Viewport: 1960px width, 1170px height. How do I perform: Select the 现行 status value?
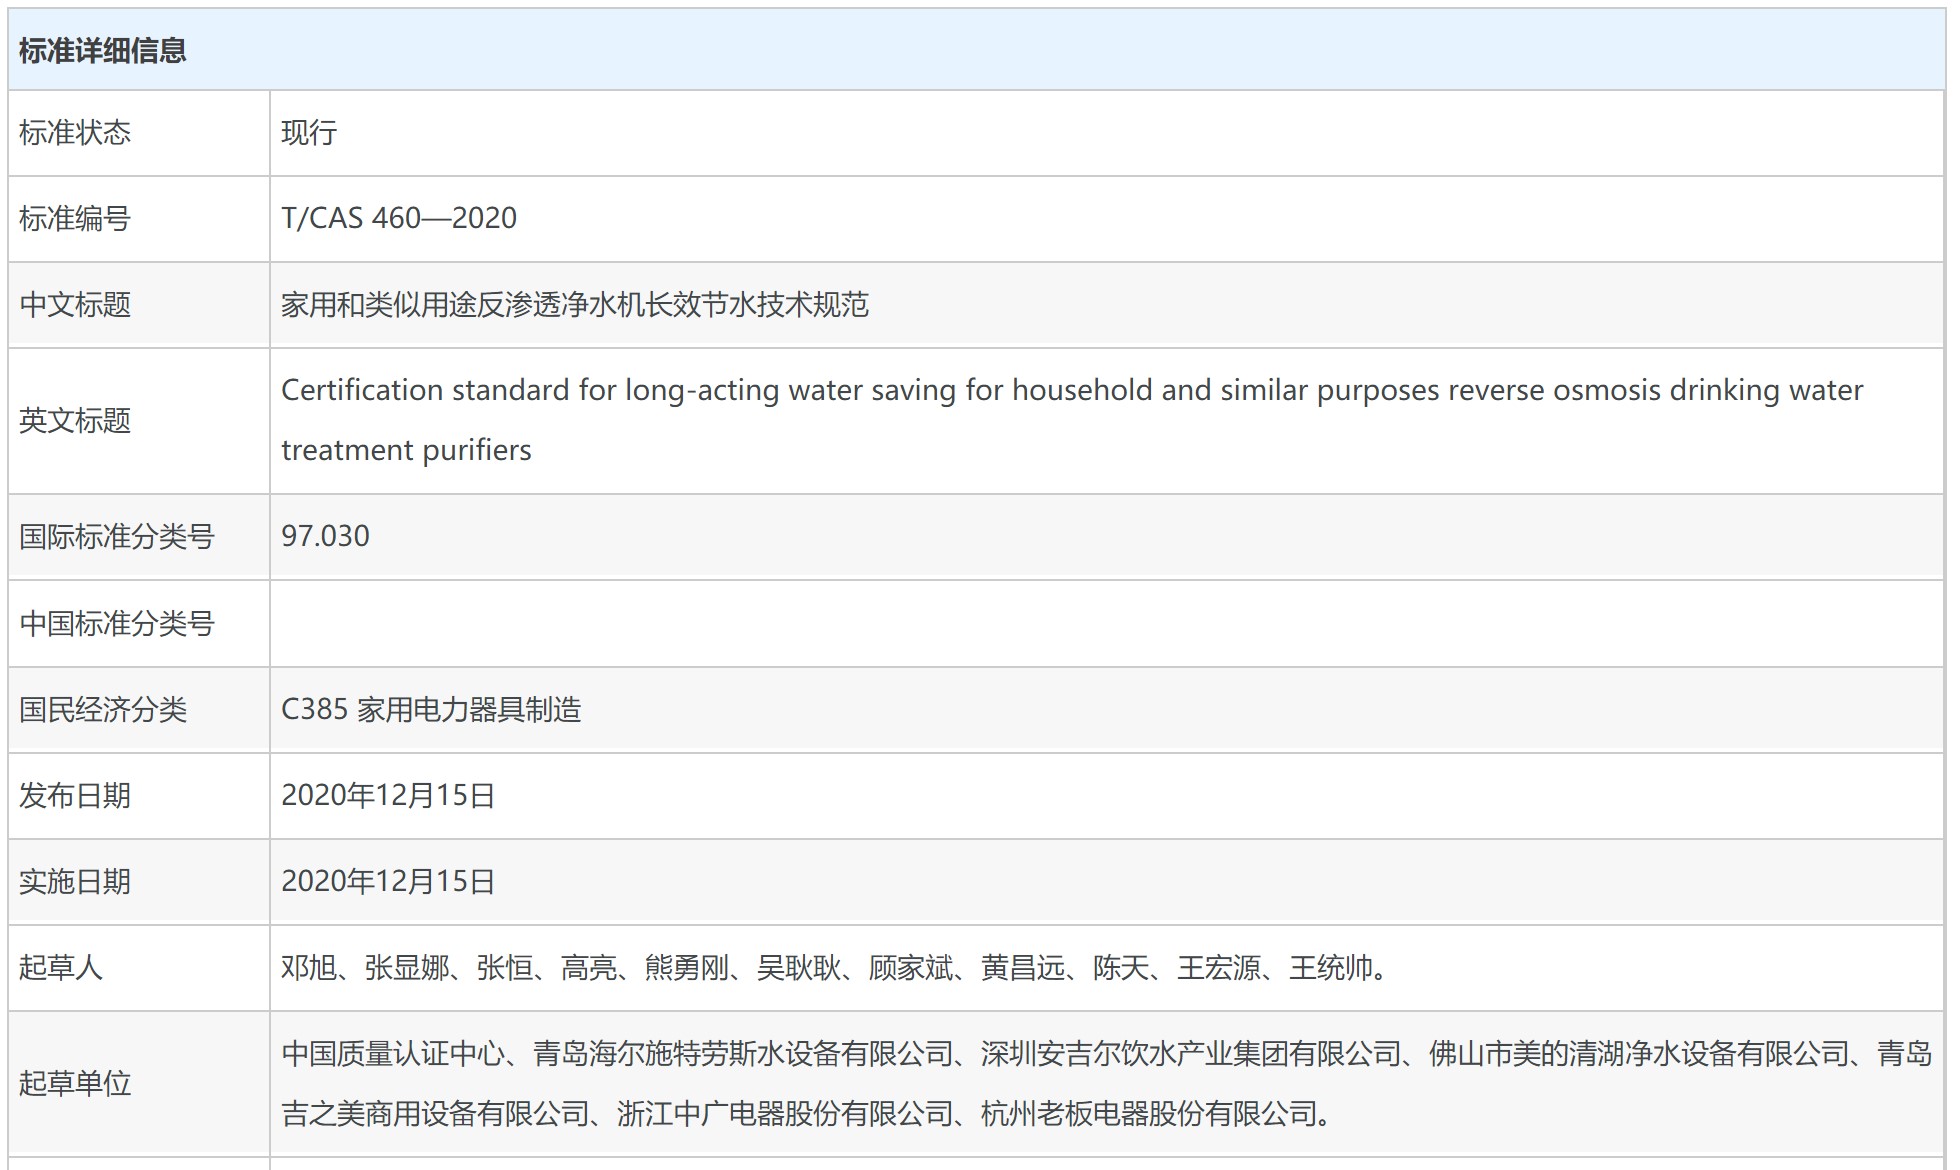pyautogui.click(x=309, y=133)
